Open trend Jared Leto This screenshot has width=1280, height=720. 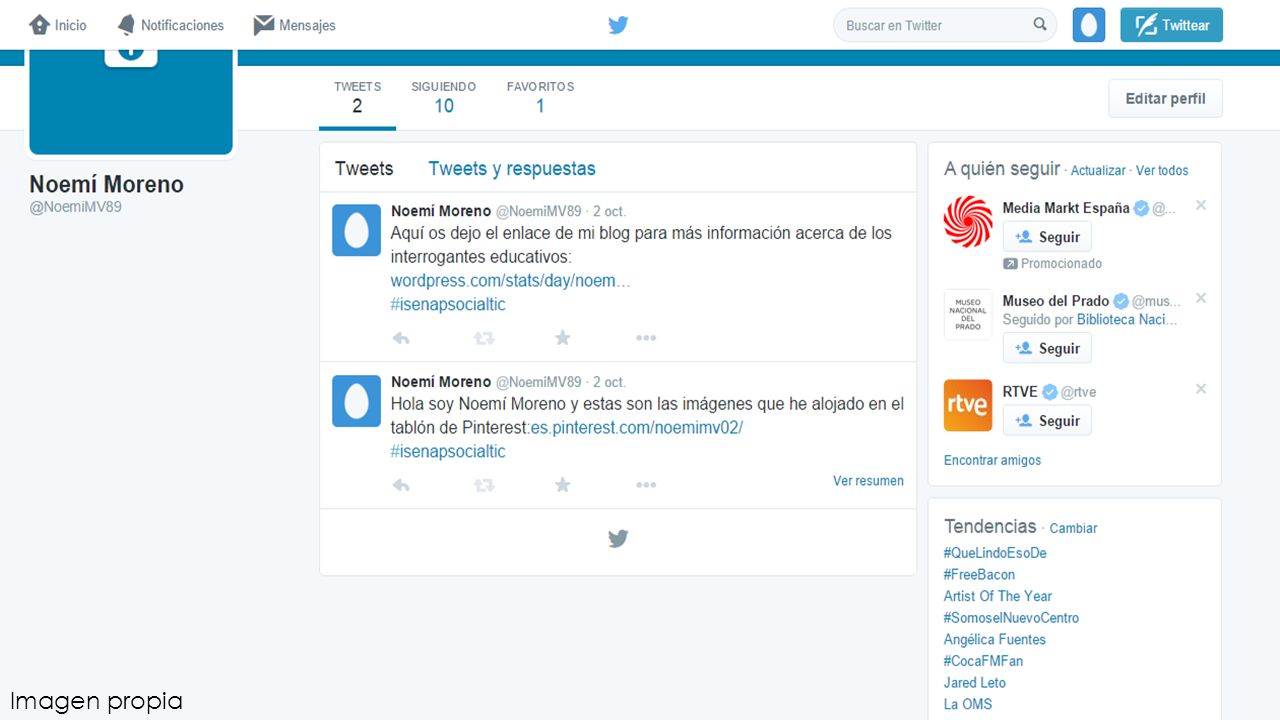tap(975, 683)
